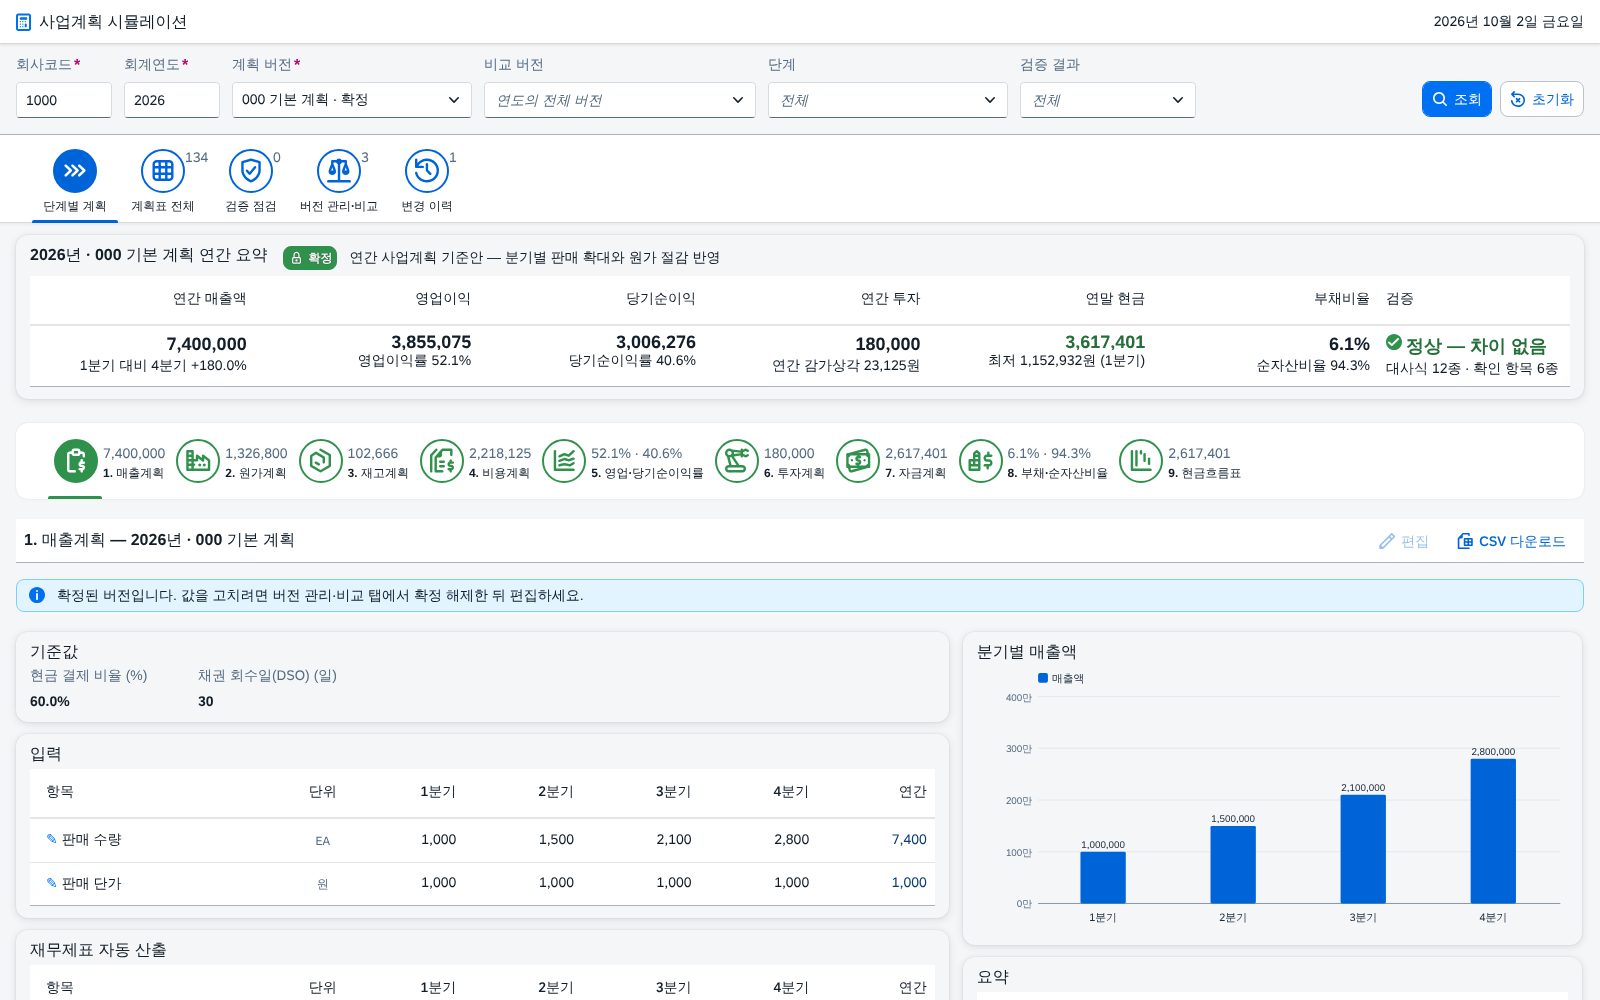Select step 1 매출계획 clipboard icon
Image resolution: width=1600 pixels, height=1000 pixels.
click(76, 461)
